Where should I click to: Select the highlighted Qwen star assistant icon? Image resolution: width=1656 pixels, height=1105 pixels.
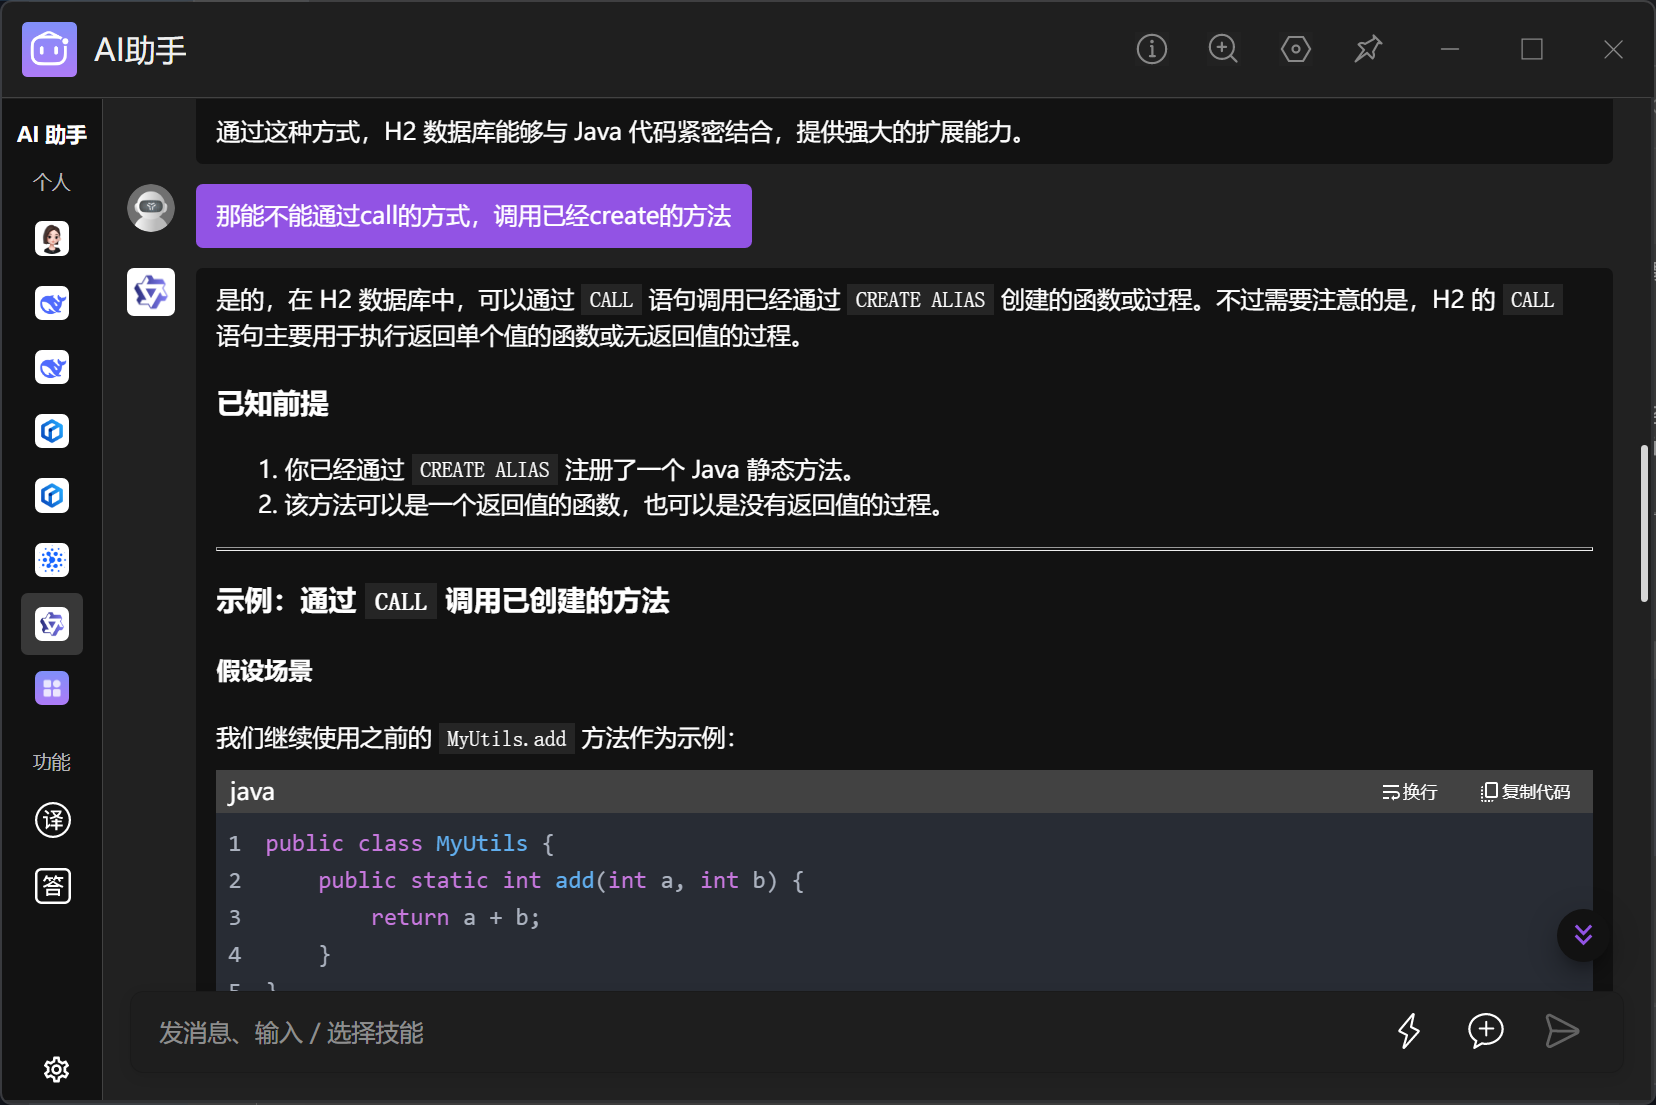click(x=52, y=624)
